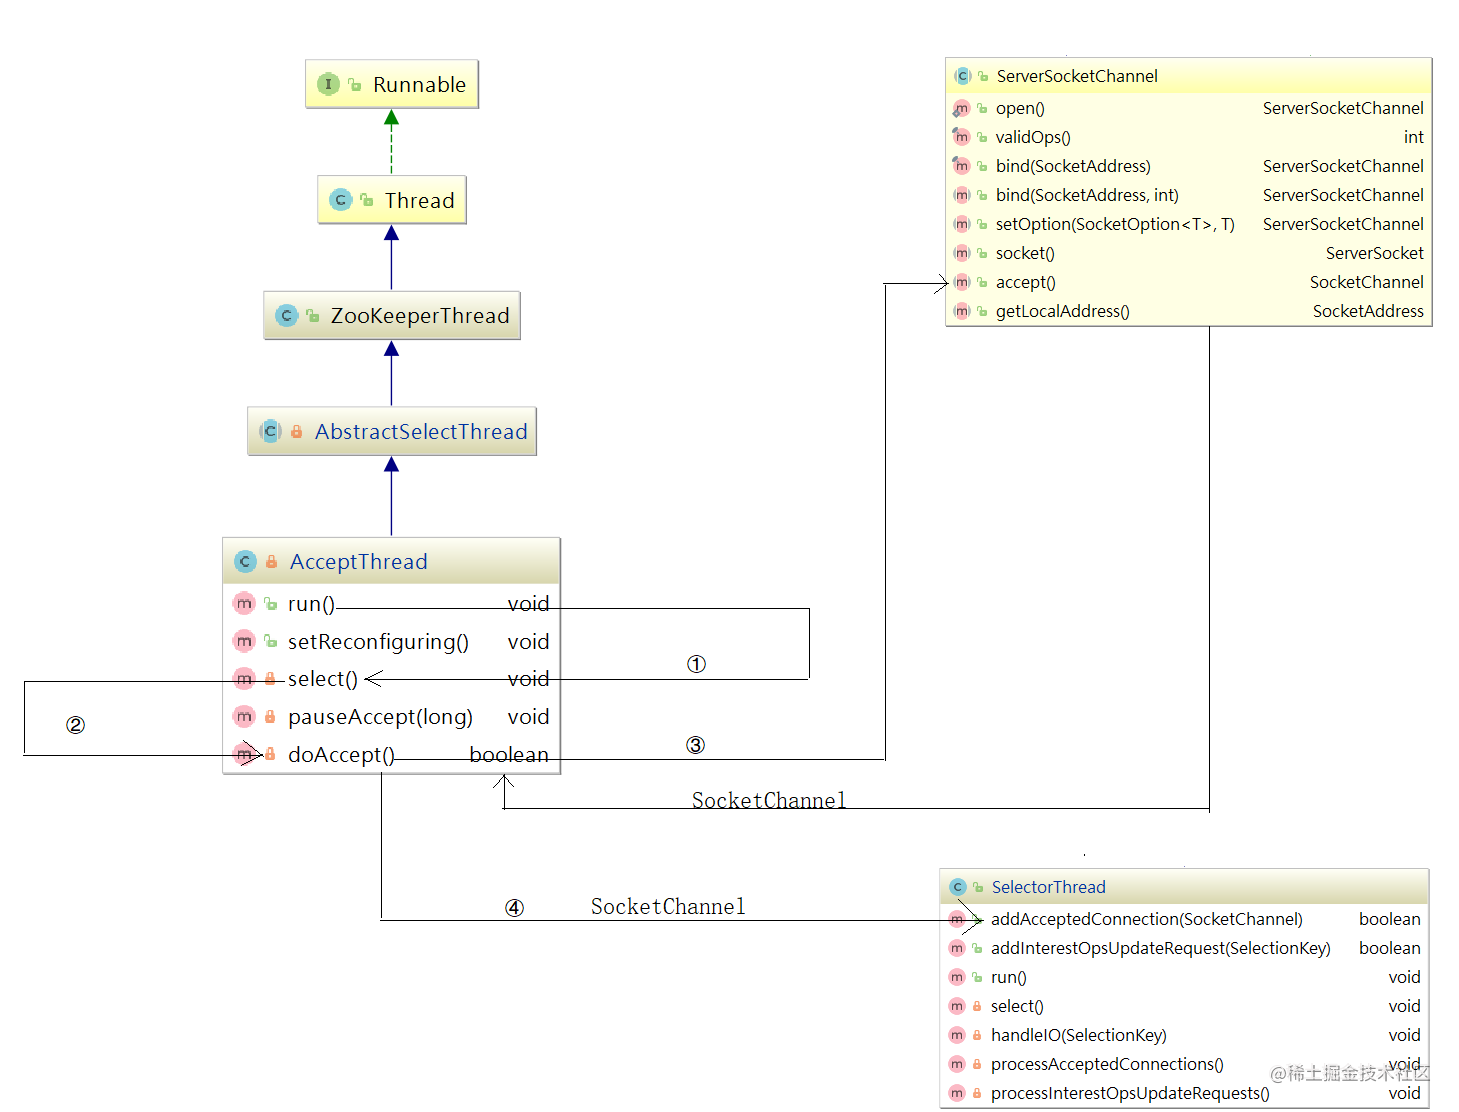Click the int return type of validOps()

point(1414,137)
